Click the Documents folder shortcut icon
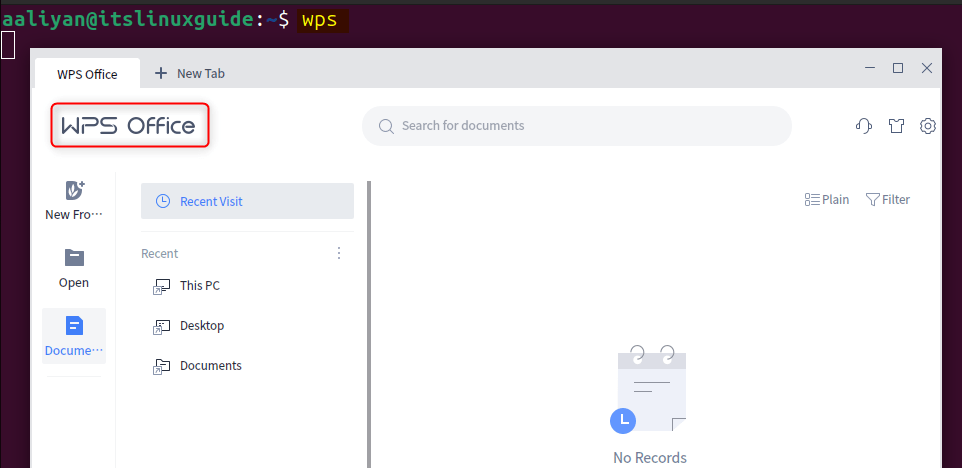 point(161,366)
